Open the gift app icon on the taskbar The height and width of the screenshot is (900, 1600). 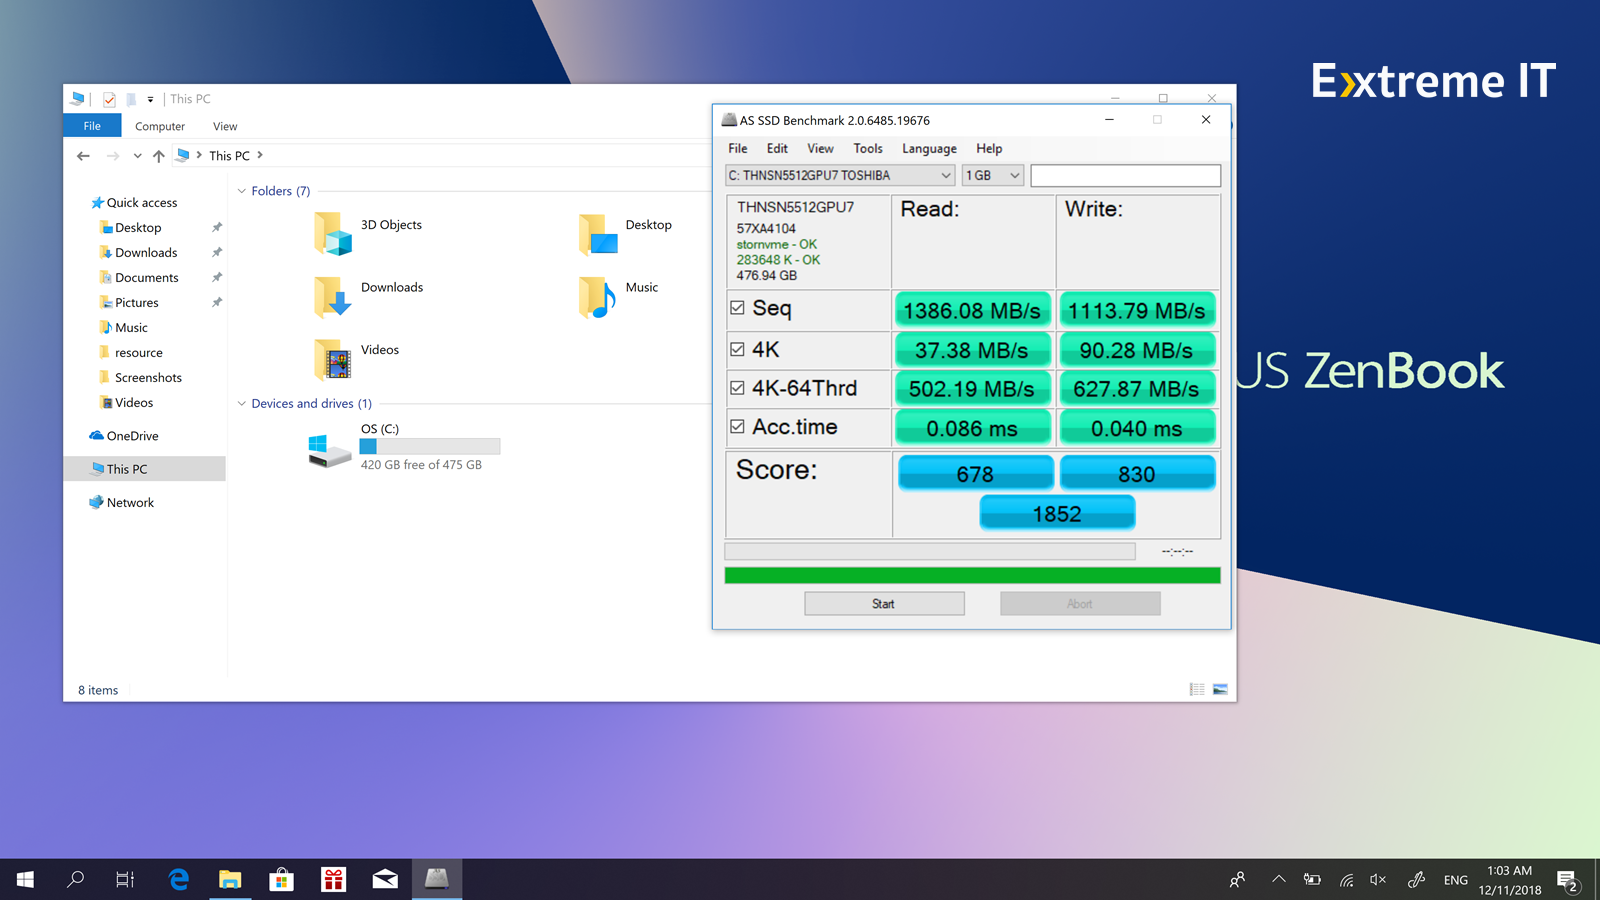click(x=333, y=879)
